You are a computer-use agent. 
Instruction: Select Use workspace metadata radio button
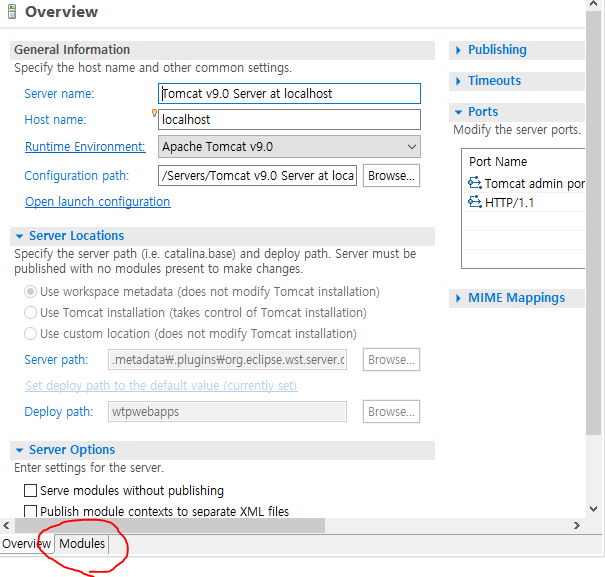[30, 291]
